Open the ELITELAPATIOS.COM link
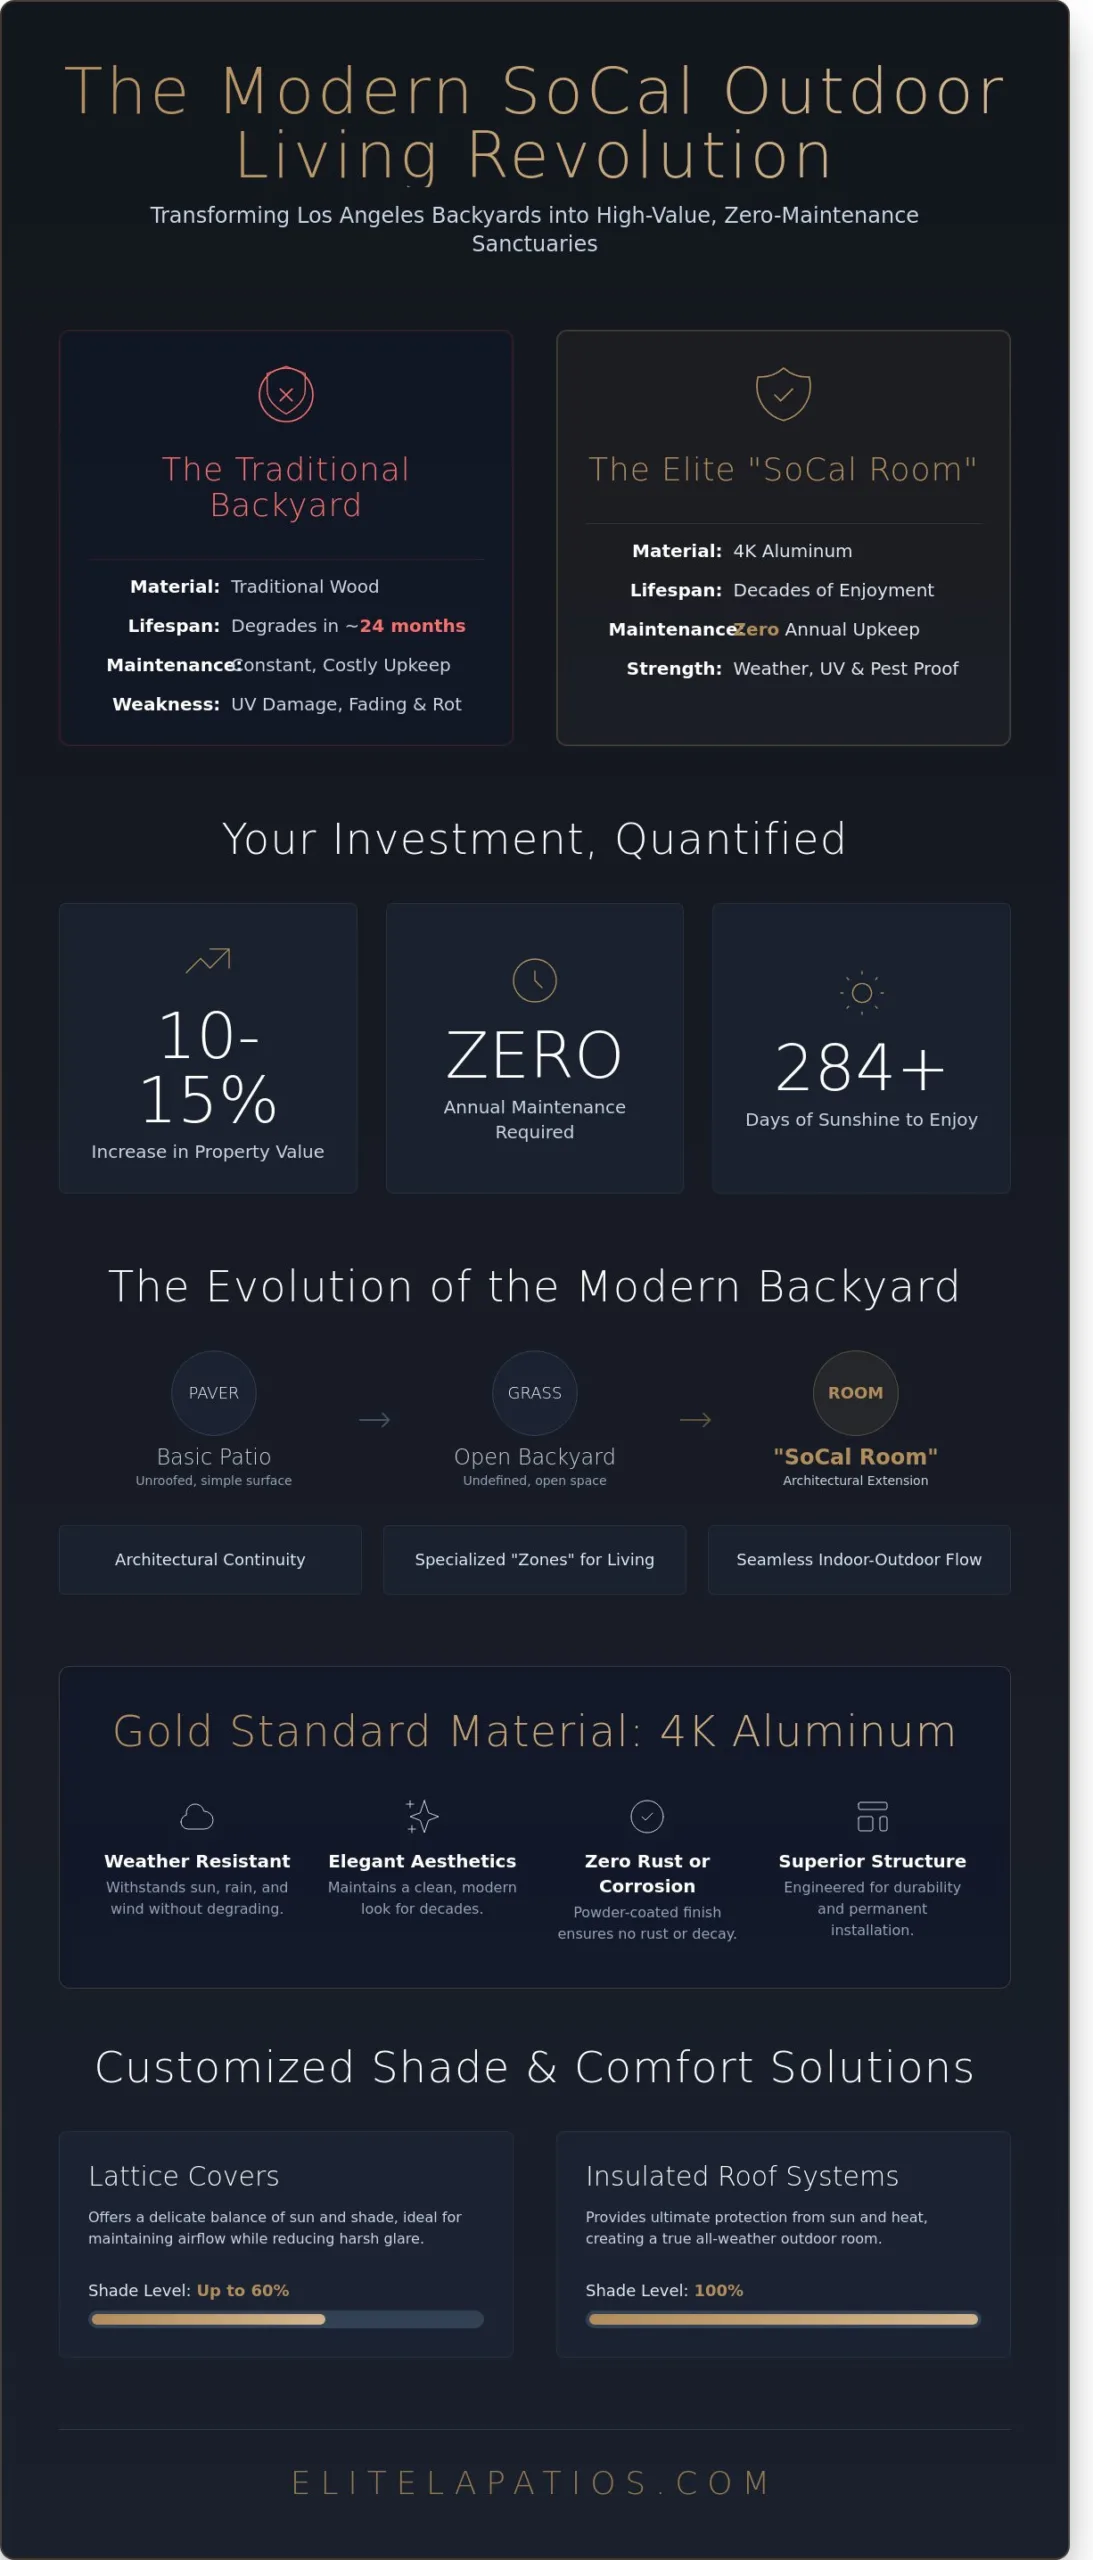The width and height of the screenshot is (1093, 2560). 534,2482
